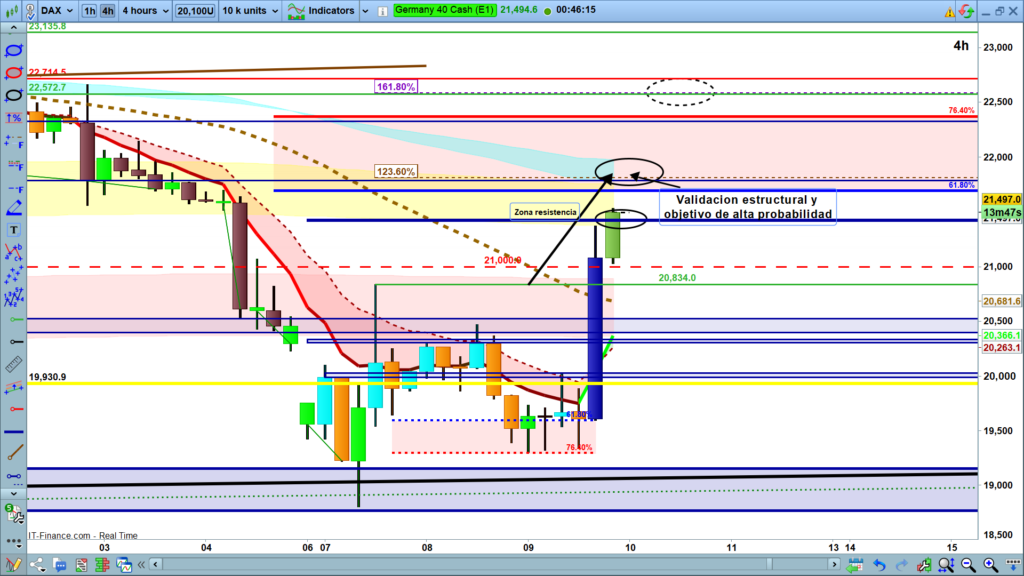Select the percentage 1% tool
The width and height of the screenshot is (1024, 576).
coord(14,119)
